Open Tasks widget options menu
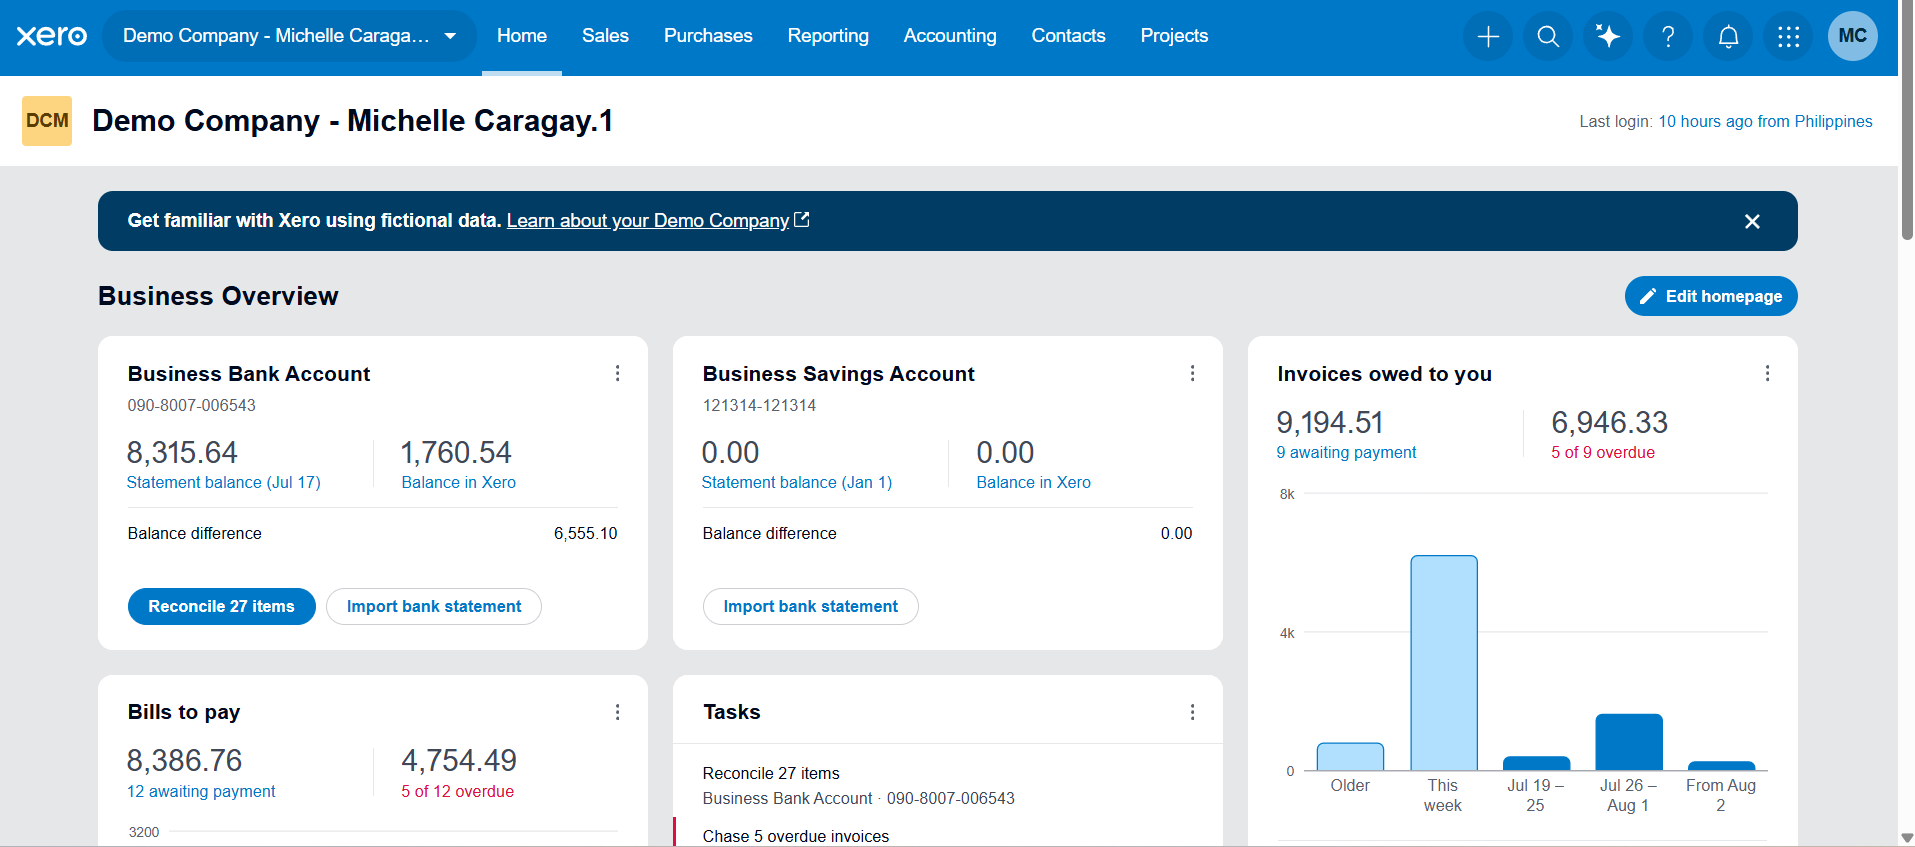Screen dimensions: 1915x847 coord(1192,712)
